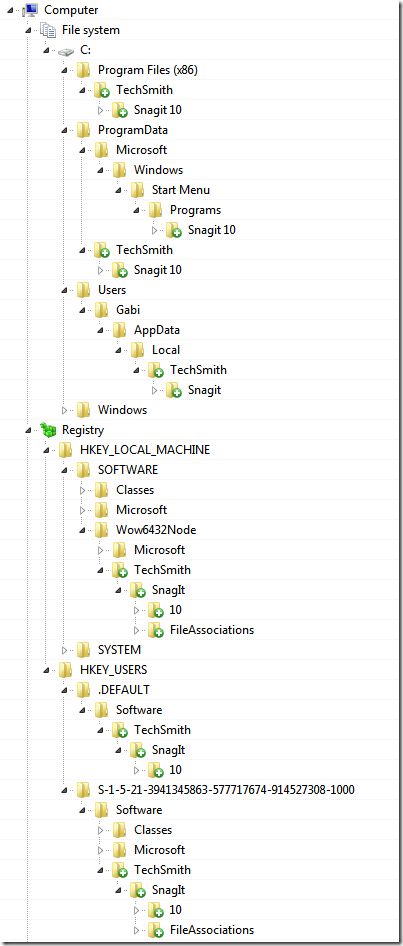
Task: Collapse the C: drive node
Action: click(x=47, y=51)
